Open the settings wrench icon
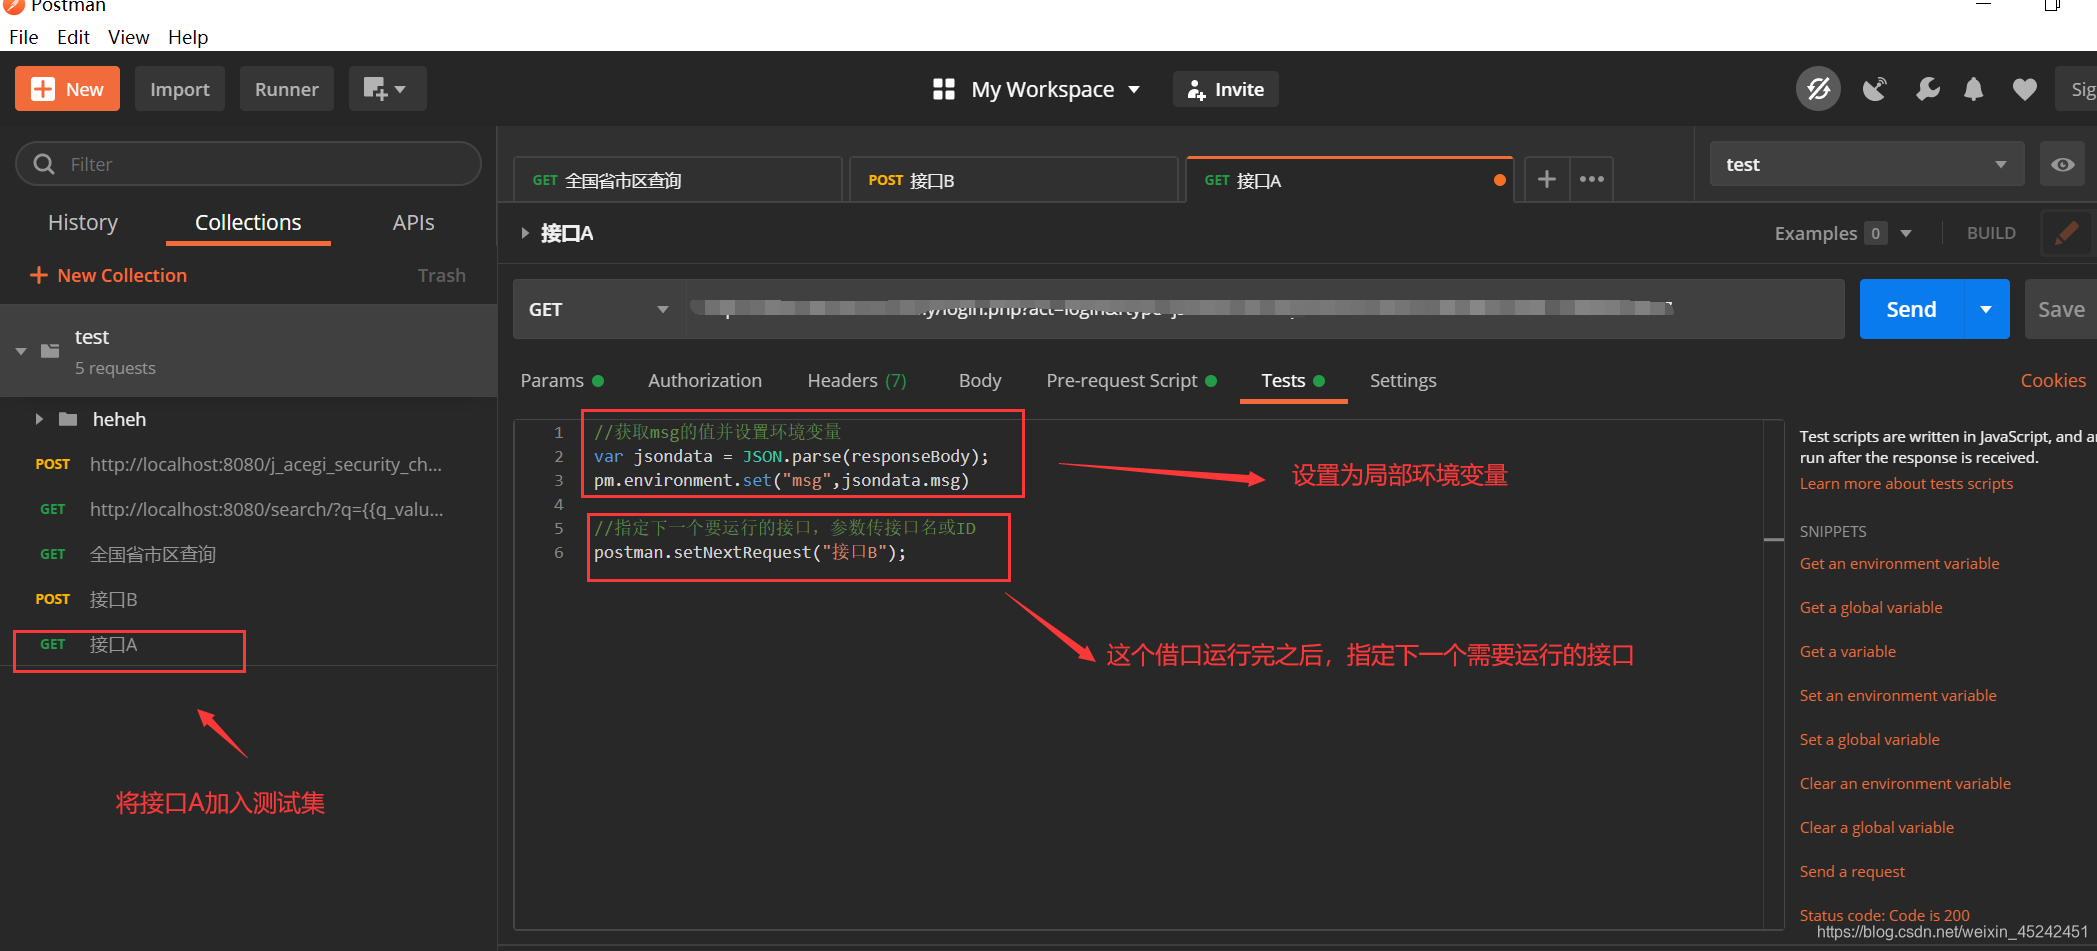 pos(1927,89)
